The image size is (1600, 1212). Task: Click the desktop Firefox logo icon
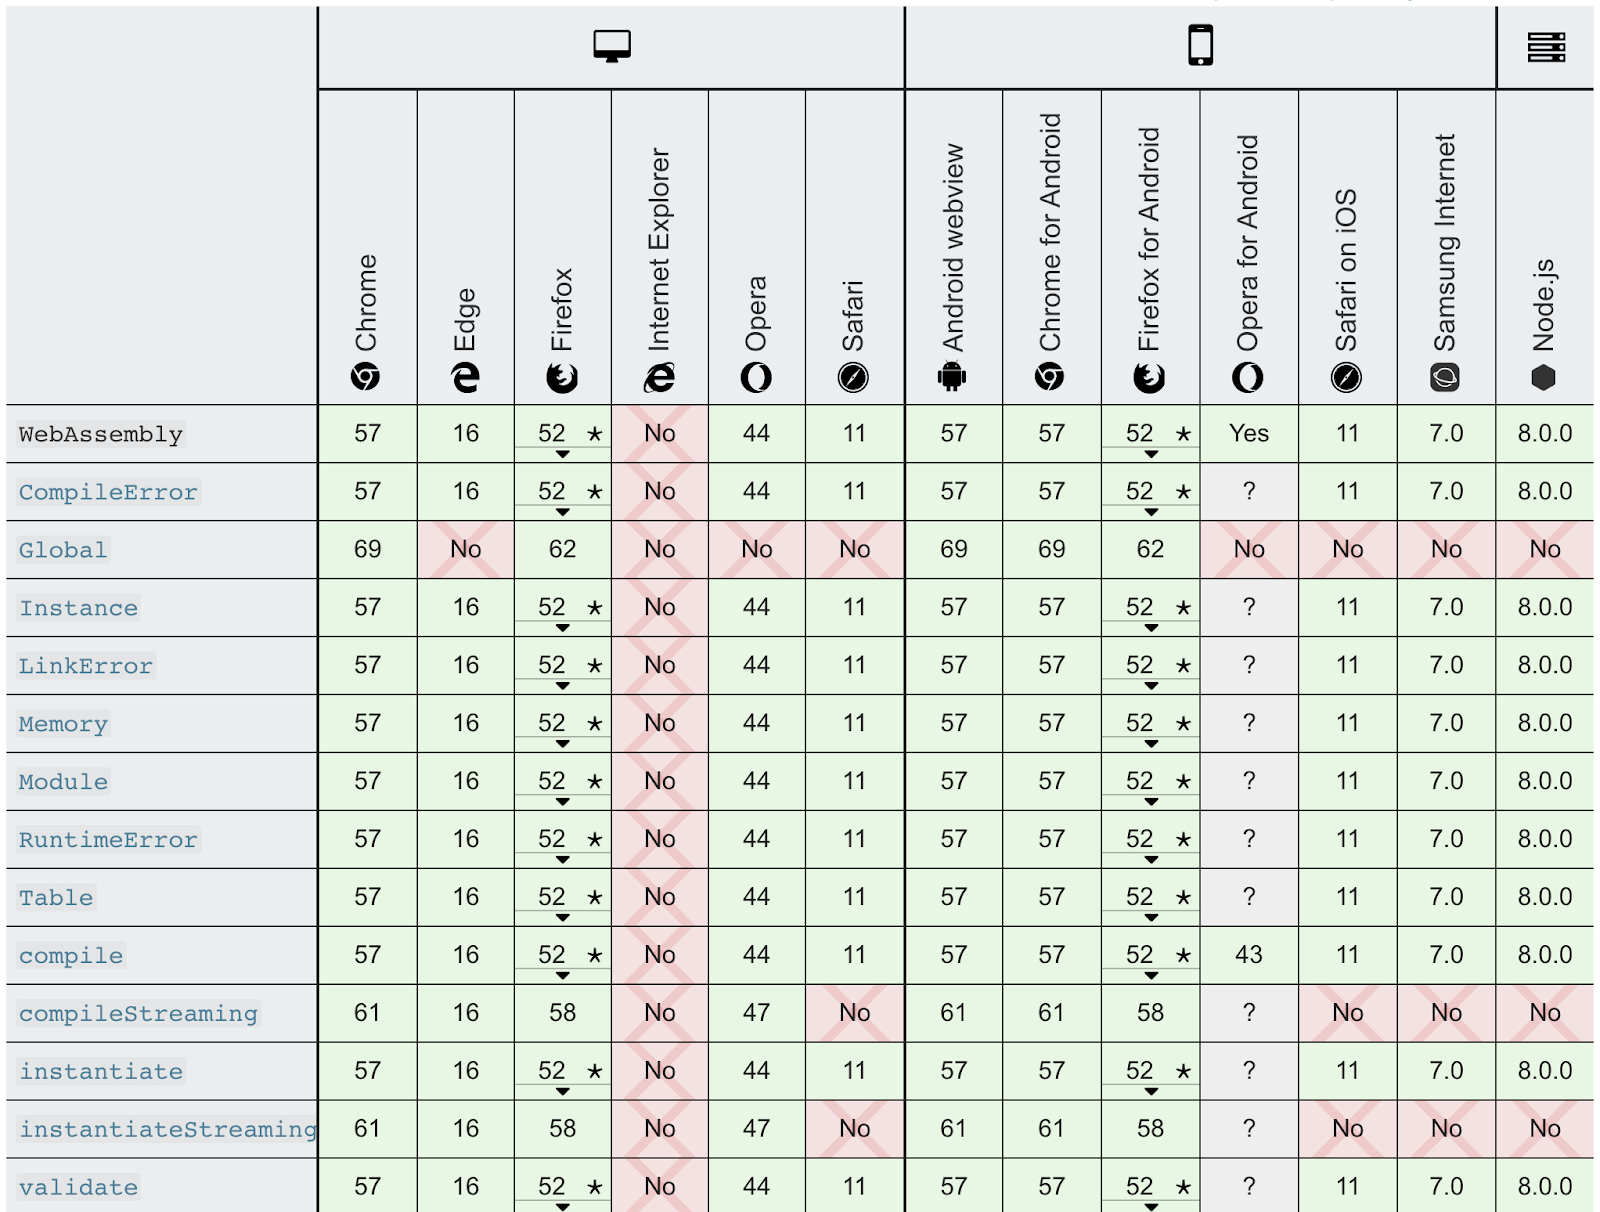coord(562,377)
